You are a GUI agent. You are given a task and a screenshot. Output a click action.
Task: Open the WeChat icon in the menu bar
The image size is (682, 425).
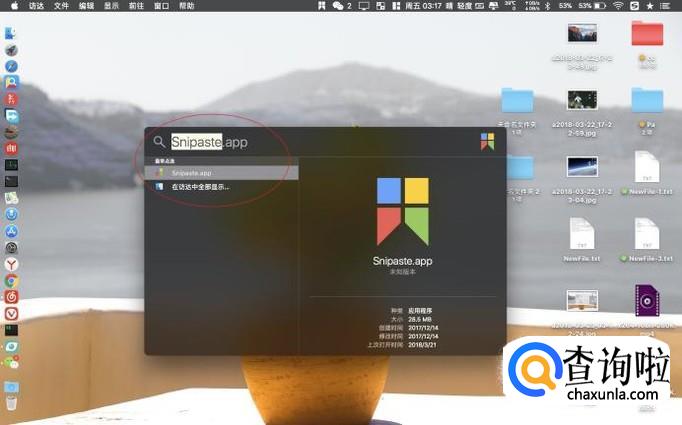pyautogui.click(x=338, y=6)
